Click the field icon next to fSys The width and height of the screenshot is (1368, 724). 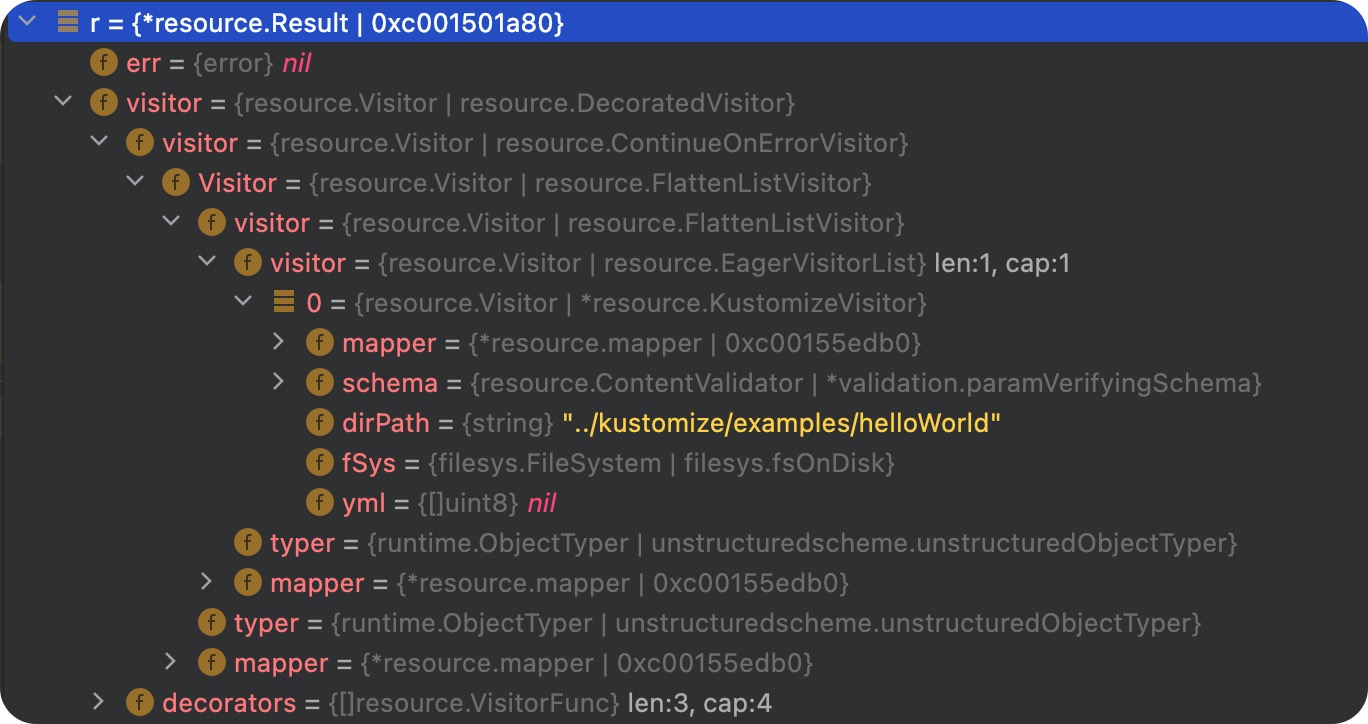tap(319, 463)
